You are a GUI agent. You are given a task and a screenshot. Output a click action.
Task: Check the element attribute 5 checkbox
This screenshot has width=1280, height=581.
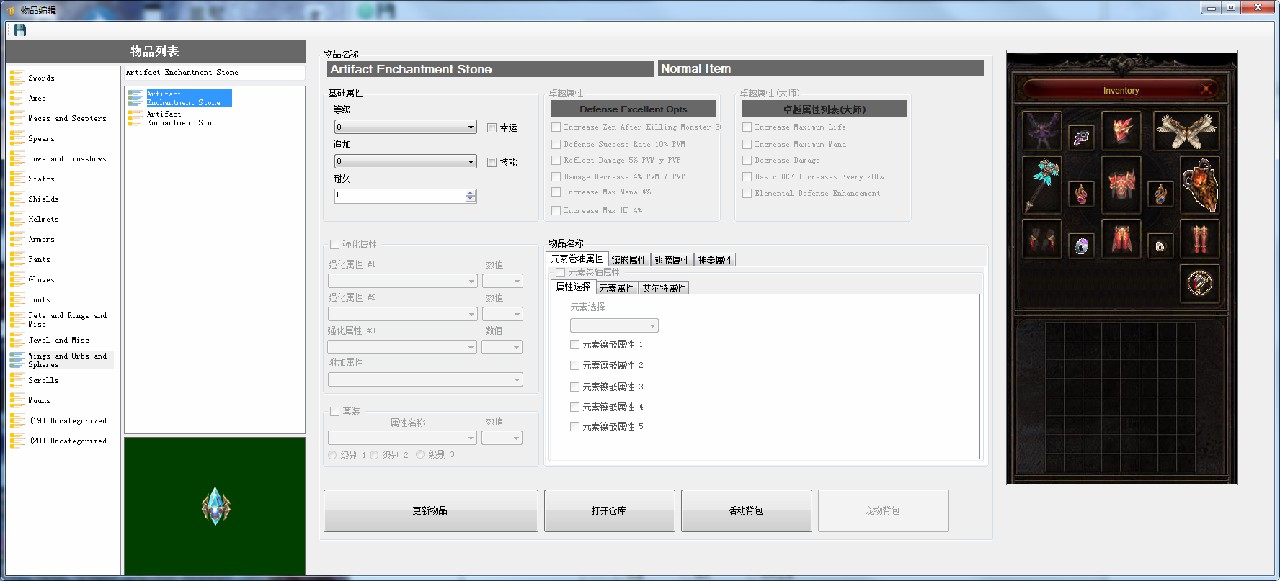(x=575, y=427)
